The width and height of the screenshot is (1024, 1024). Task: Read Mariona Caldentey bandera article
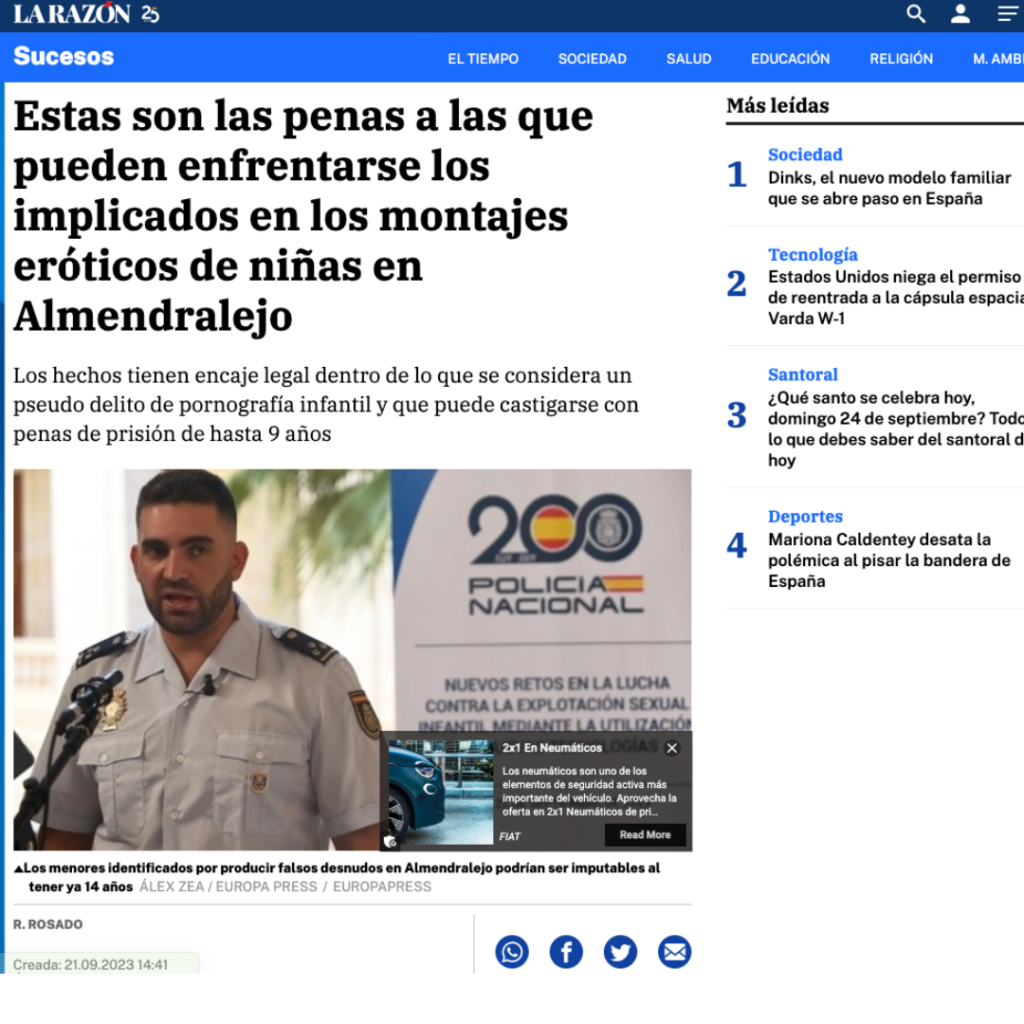(889, 560)
